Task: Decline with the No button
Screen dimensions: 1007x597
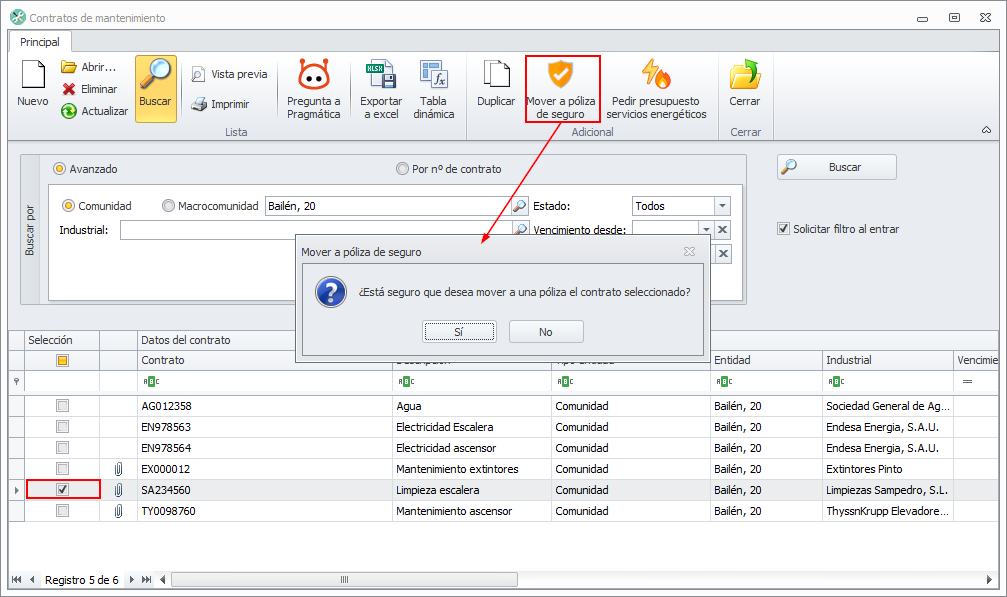Action: pos(546,332)
